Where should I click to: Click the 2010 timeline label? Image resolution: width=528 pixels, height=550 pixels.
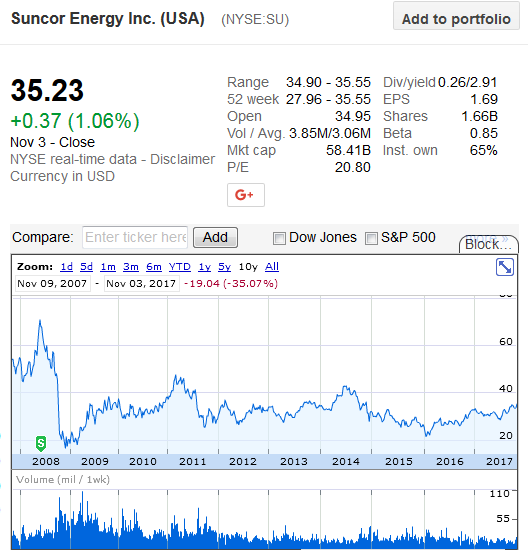[143, 462]
